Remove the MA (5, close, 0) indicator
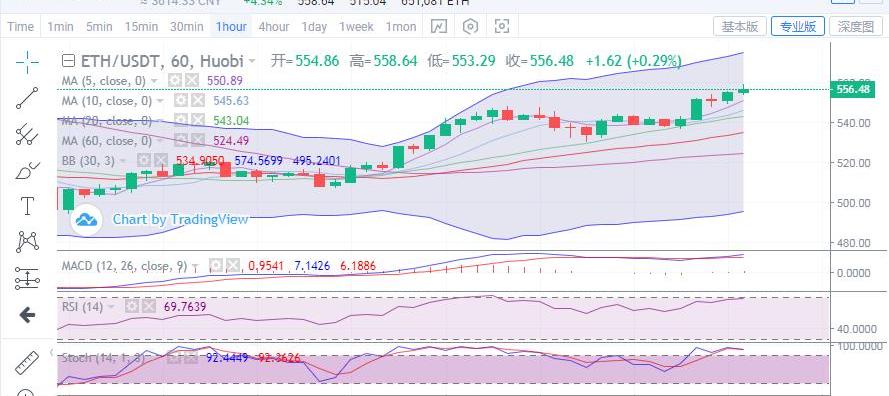The width and height of the screenshot is (889, 396). [193, 81]
